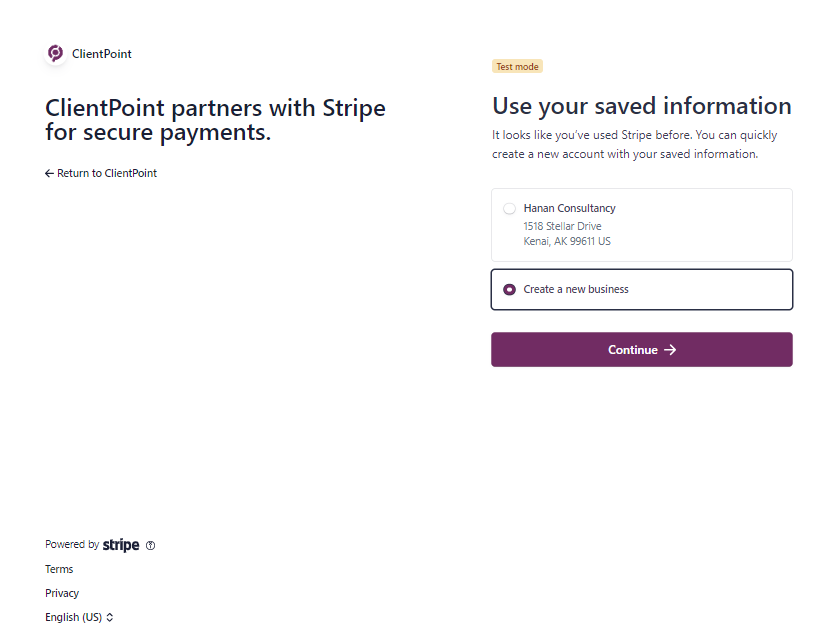Click the Test mode badge
Viewport: 827px width, 637px height.
pos(517,66)
